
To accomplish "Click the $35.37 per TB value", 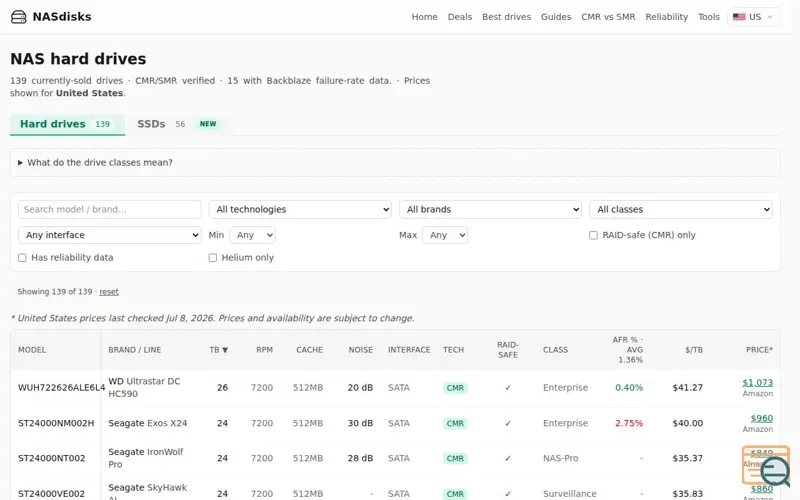I will 688,458.
